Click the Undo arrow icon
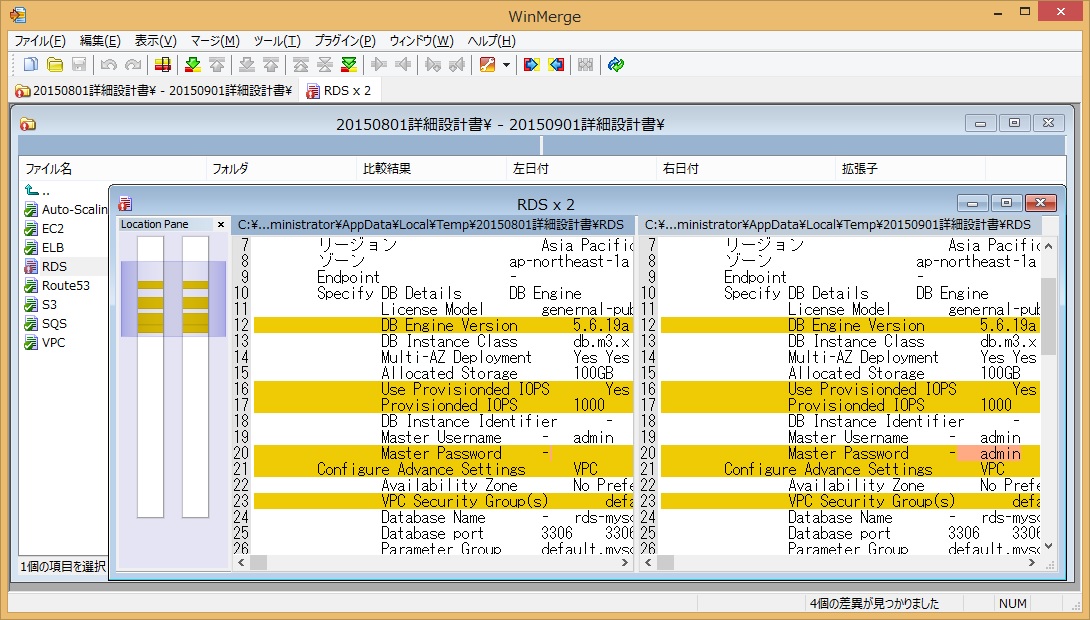The height and width of the screenshot is (620, 1090). pos(108,65)
